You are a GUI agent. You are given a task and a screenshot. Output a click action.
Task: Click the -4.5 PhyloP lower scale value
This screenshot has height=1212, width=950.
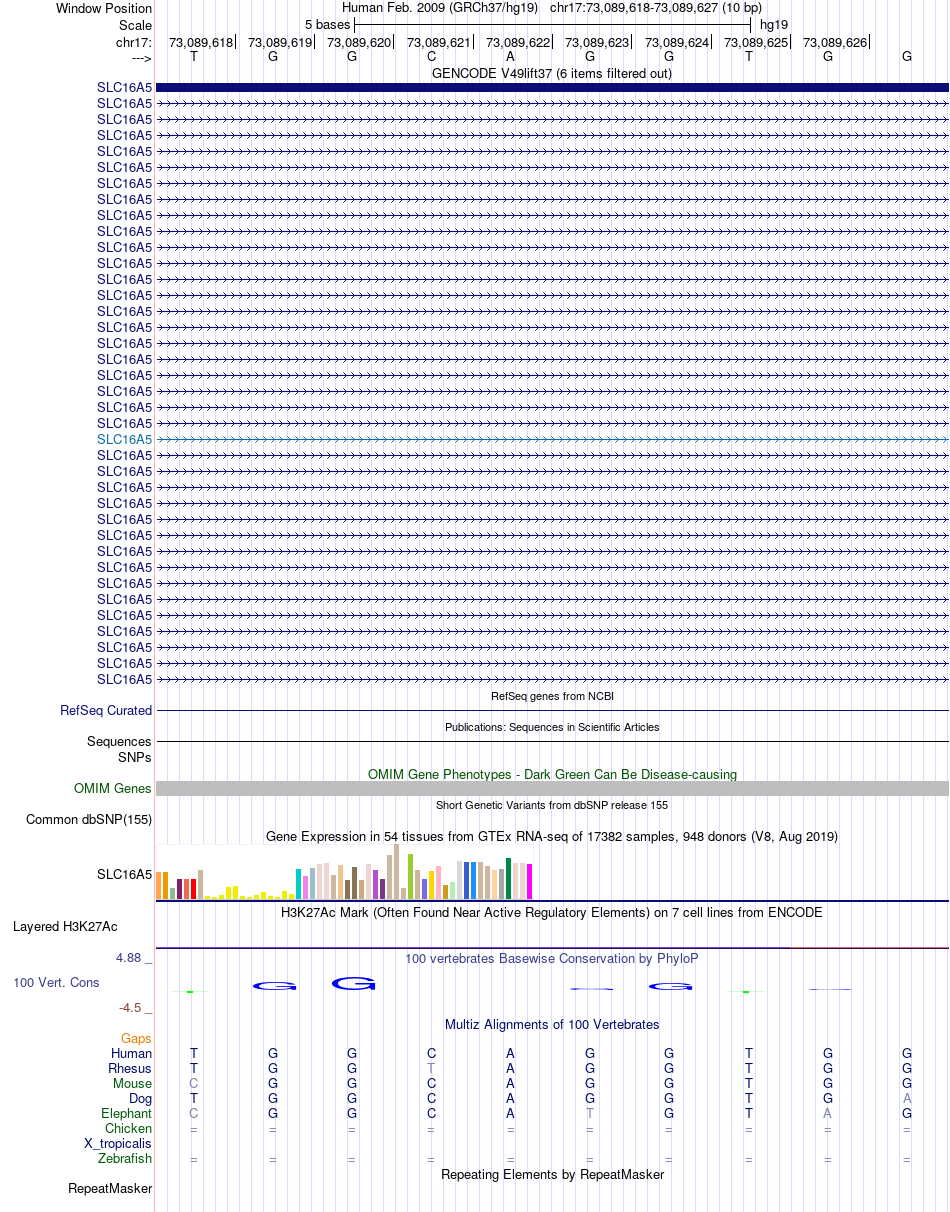coord(132,1007)
